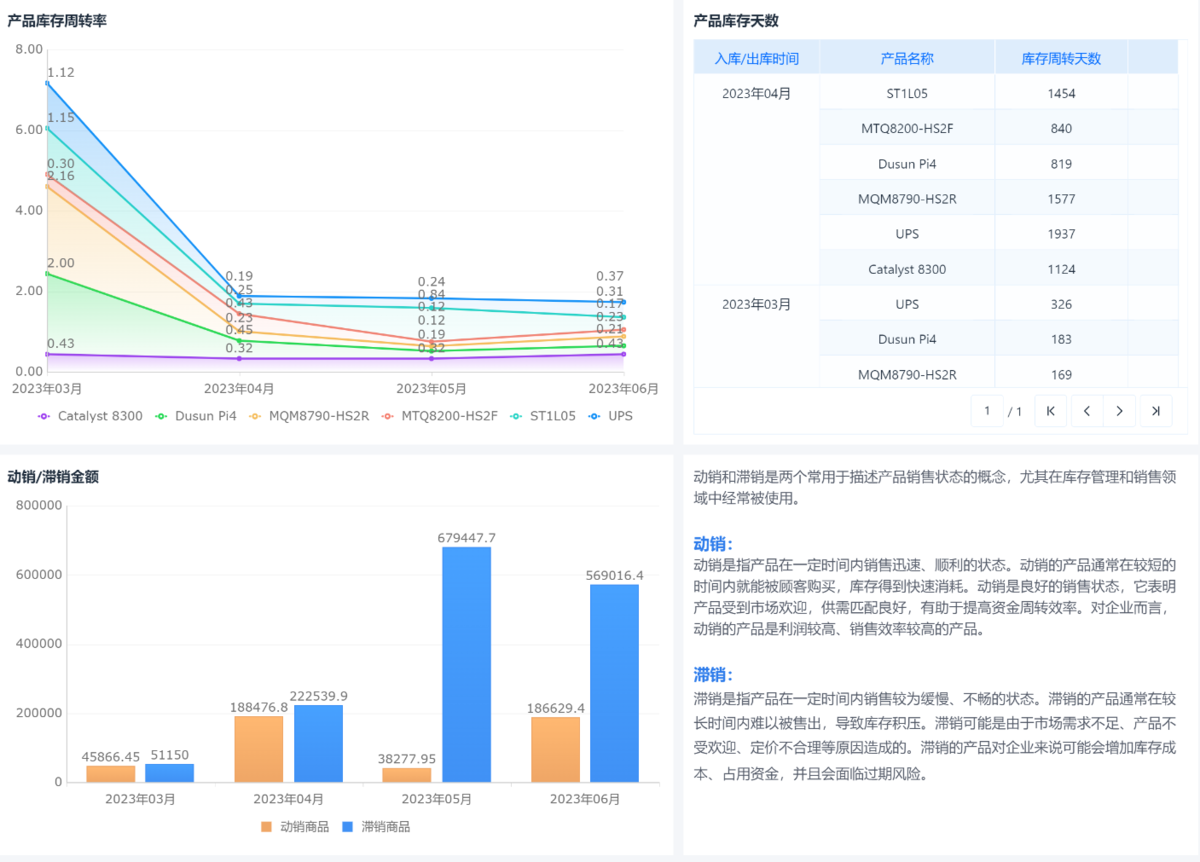Toggle the 滞销商品 legend entry
This screenshot has width=1200, height=862.
376,827
